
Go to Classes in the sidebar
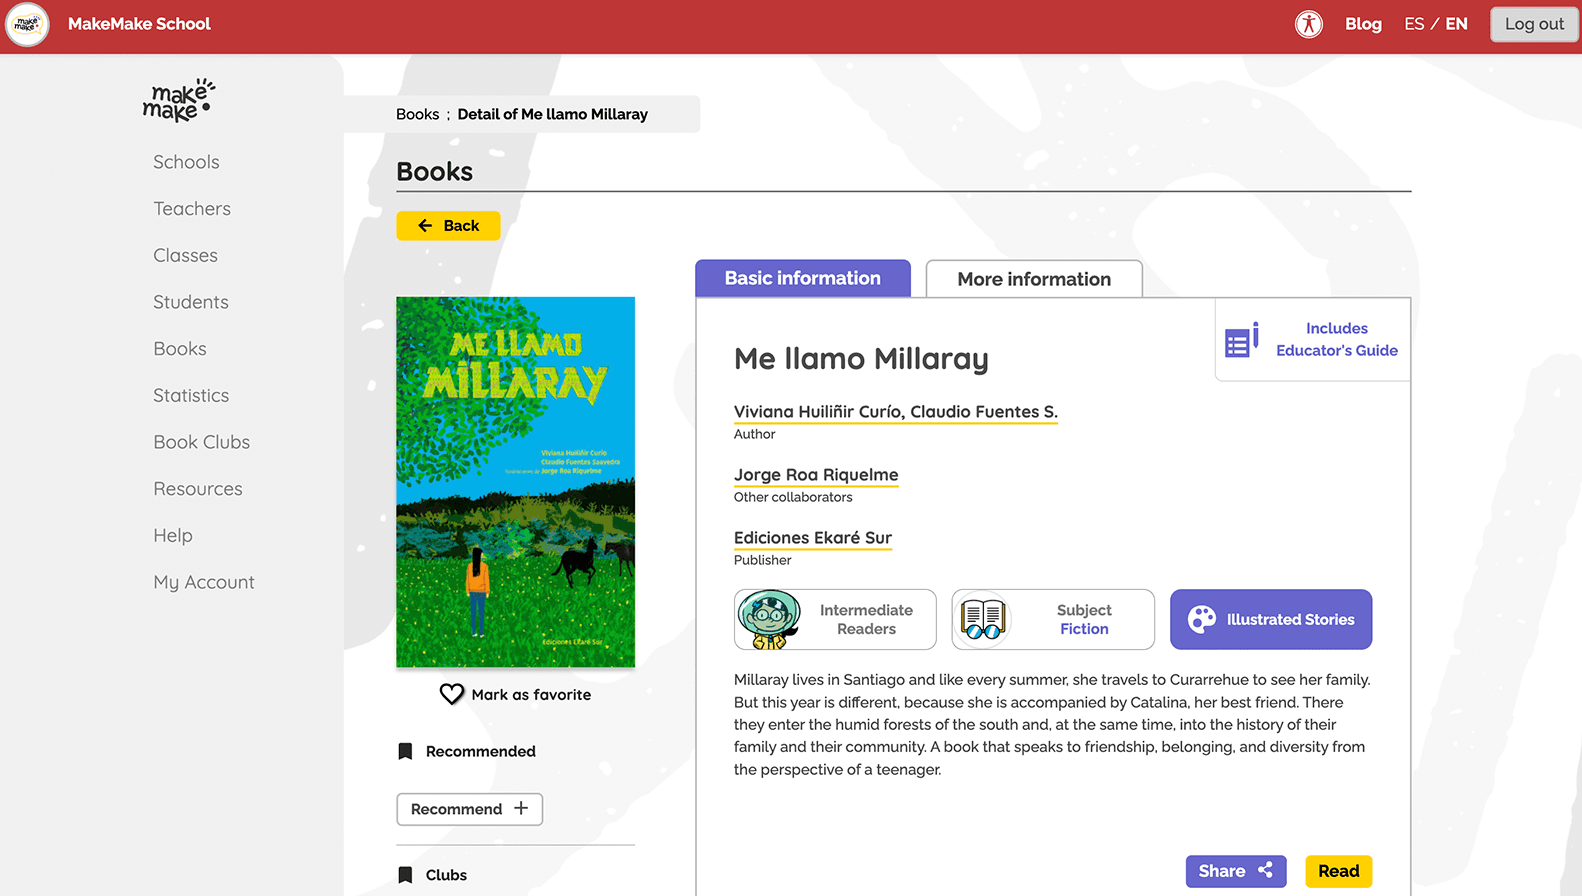pos(185,256)
